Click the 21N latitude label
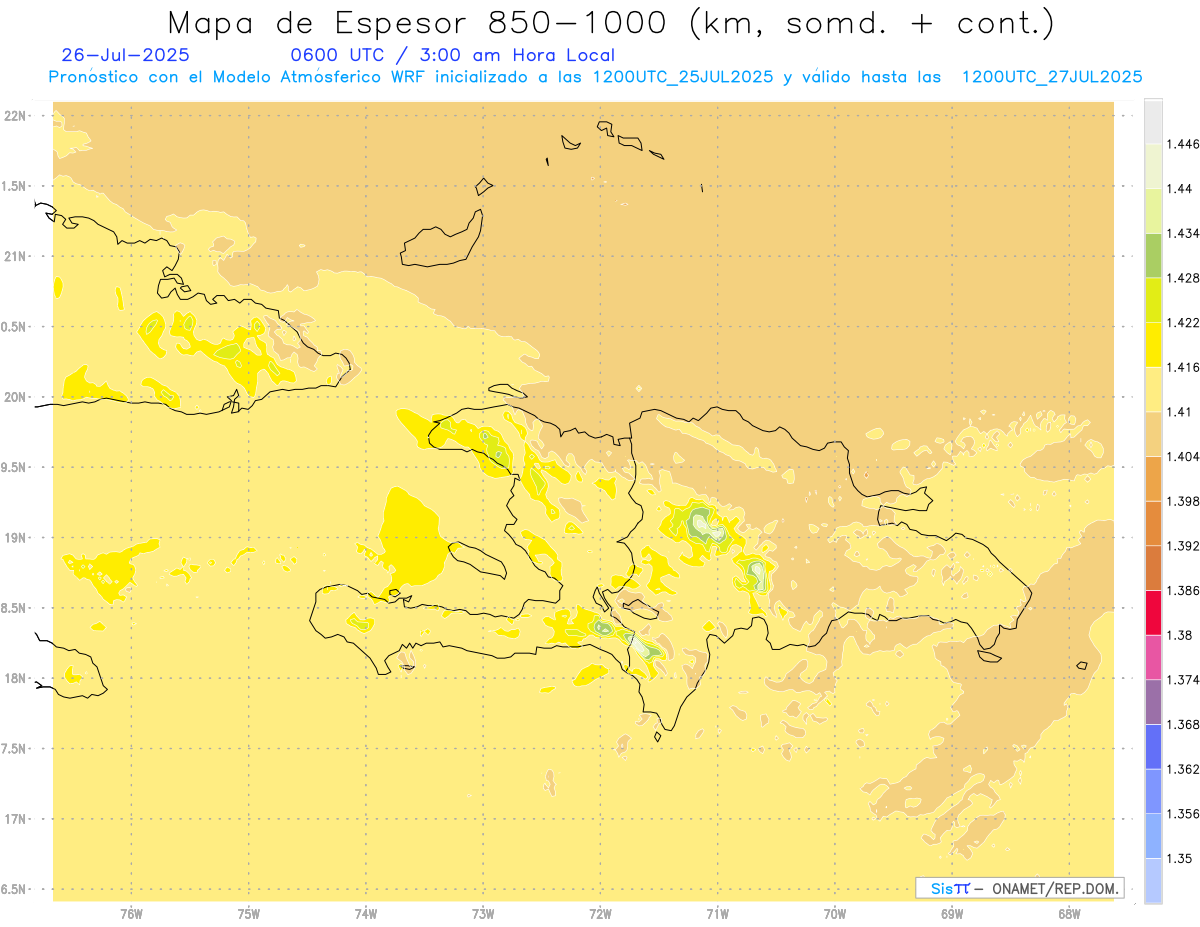The image size is (1200, 927). [x=17, y=256]
